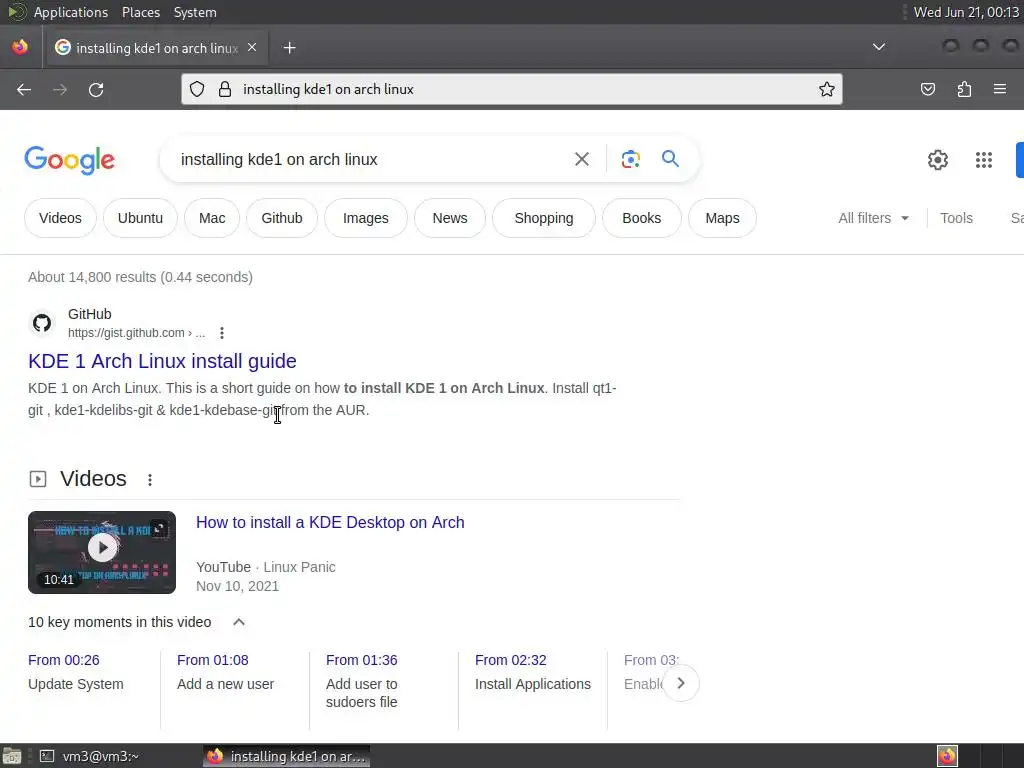
Task: Switch to Books results
Action: (x=642, y=218)
